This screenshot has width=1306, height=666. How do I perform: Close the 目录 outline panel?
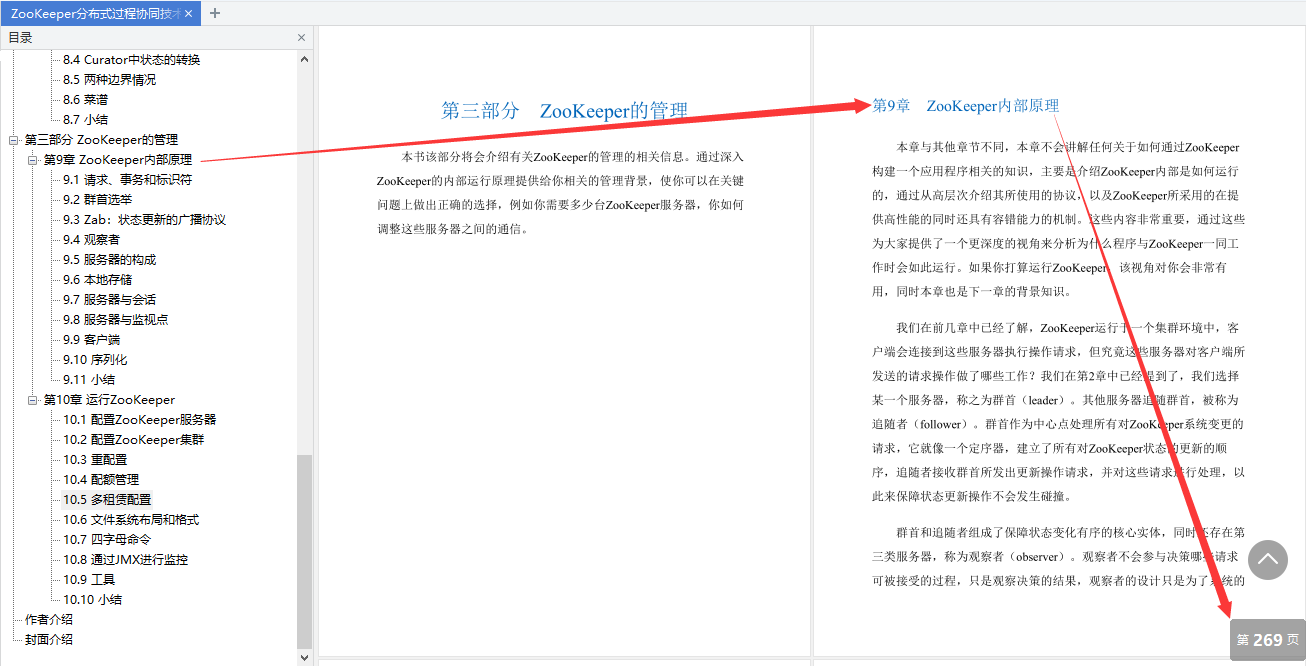point(302,38)
